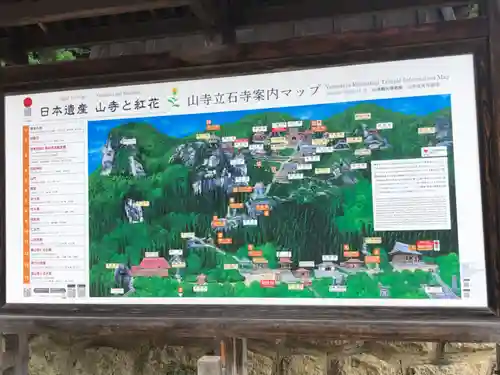500x375 pixels.
Task: Click the heading '日本遺産 山寺と紅花'
Action: (100, 107)
